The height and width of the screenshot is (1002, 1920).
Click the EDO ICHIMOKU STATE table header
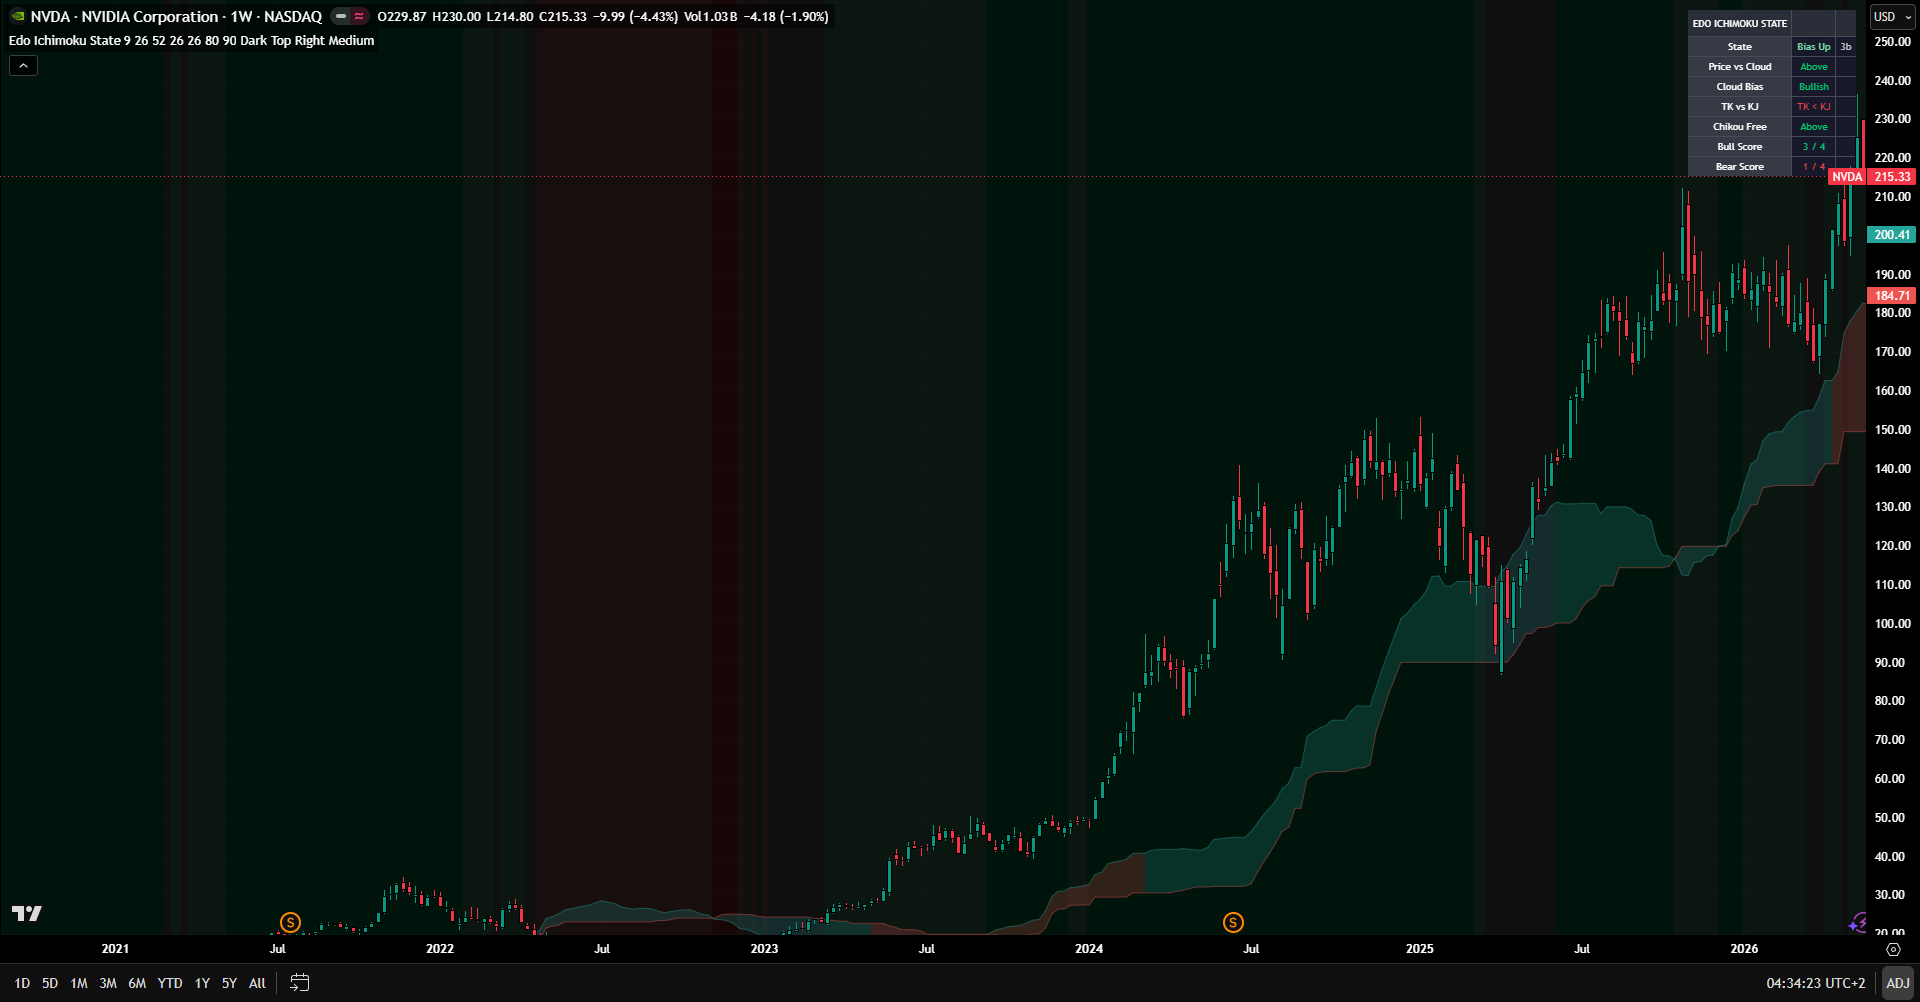pyautogui.click(x=1740, y=23)
